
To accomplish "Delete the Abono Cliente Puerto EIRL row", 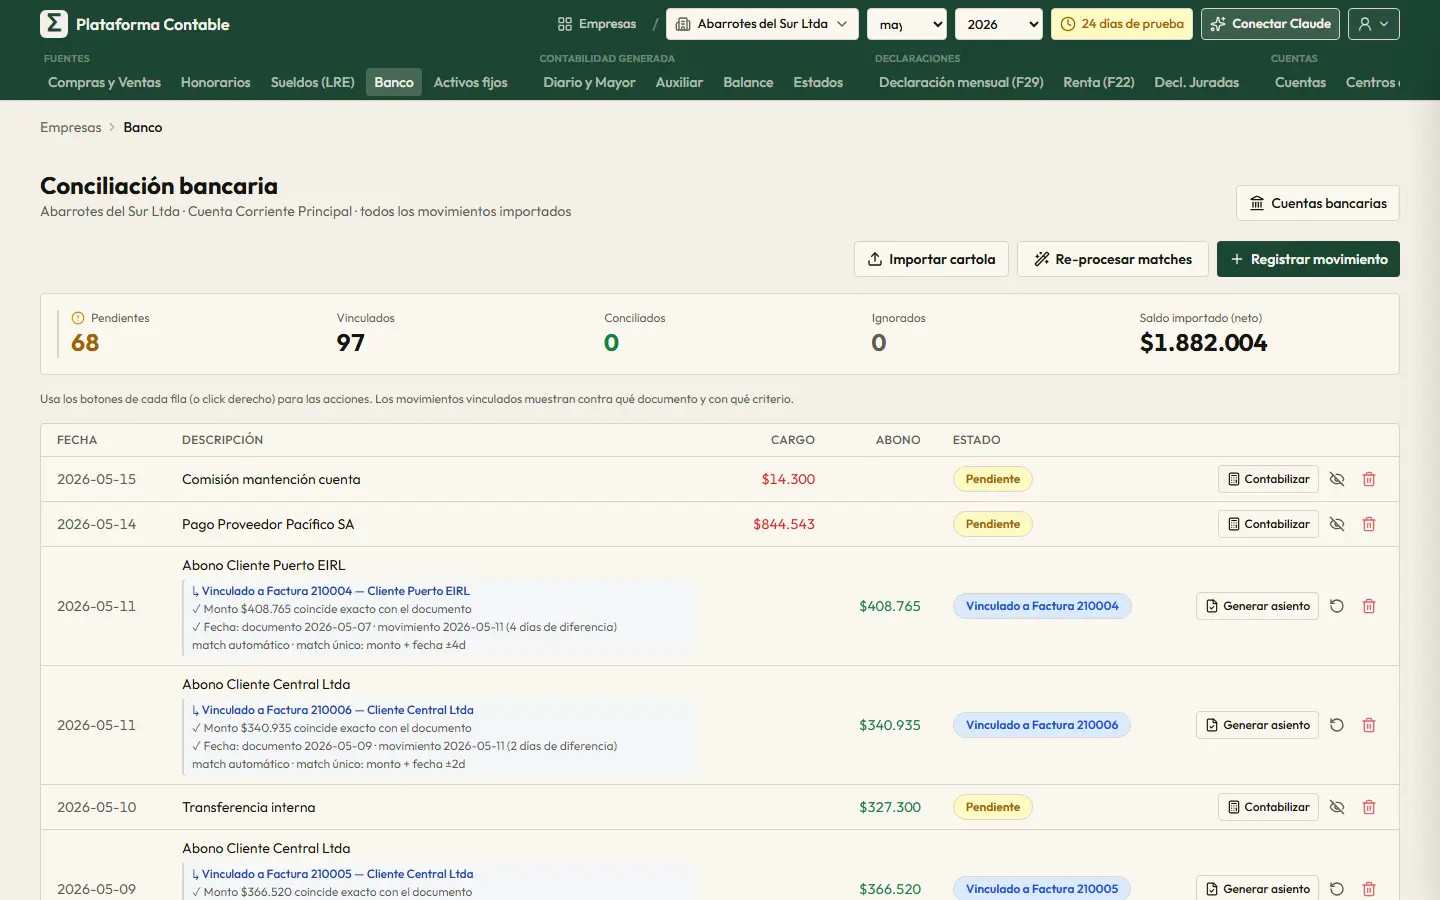I will (x=1369, y=606).
